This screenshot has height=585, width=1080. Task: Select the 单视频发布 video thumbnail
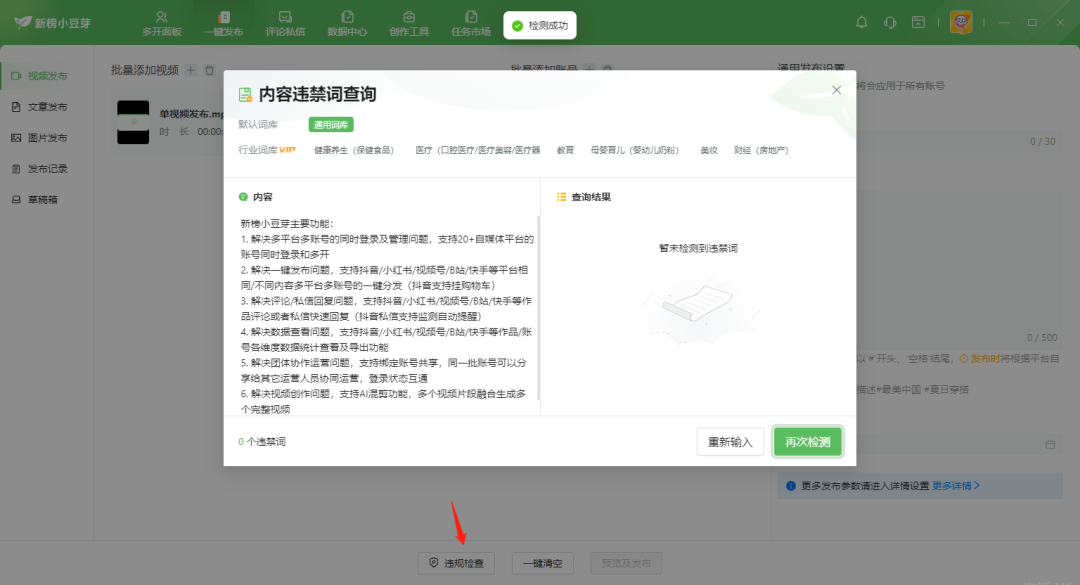(x=133, y=122)
